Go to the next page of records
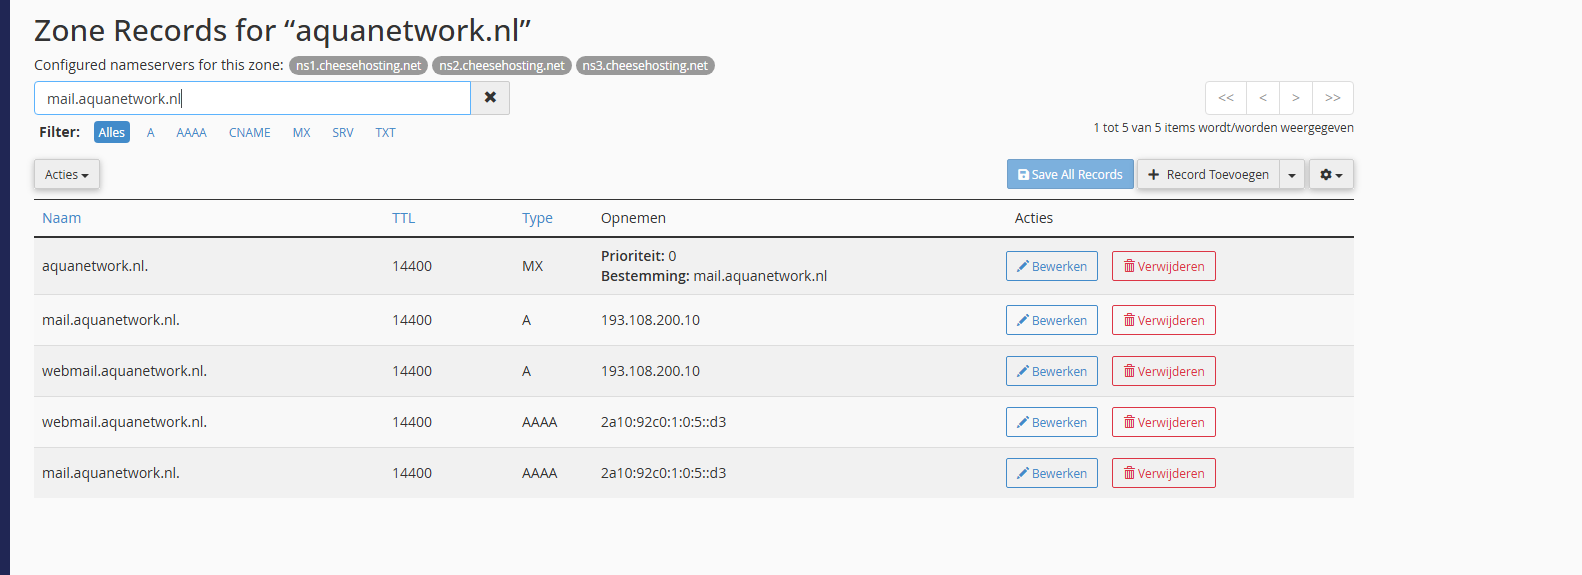Viewport: 1582px width, 575px height. (x=1296, y=98)
